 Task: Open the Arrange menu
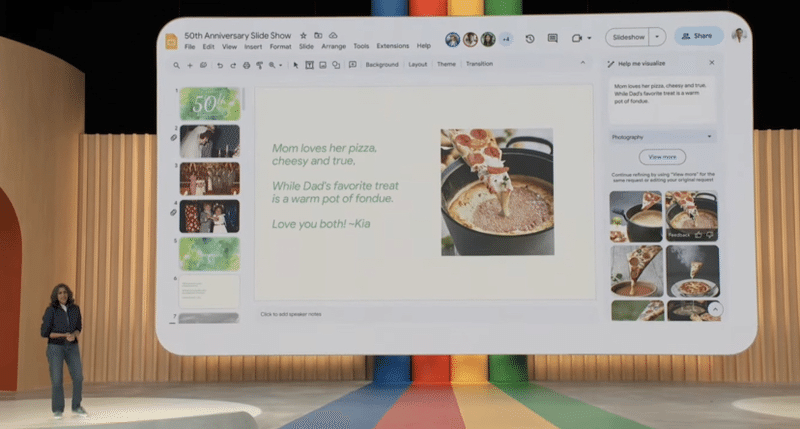click(x=334, y=46)
